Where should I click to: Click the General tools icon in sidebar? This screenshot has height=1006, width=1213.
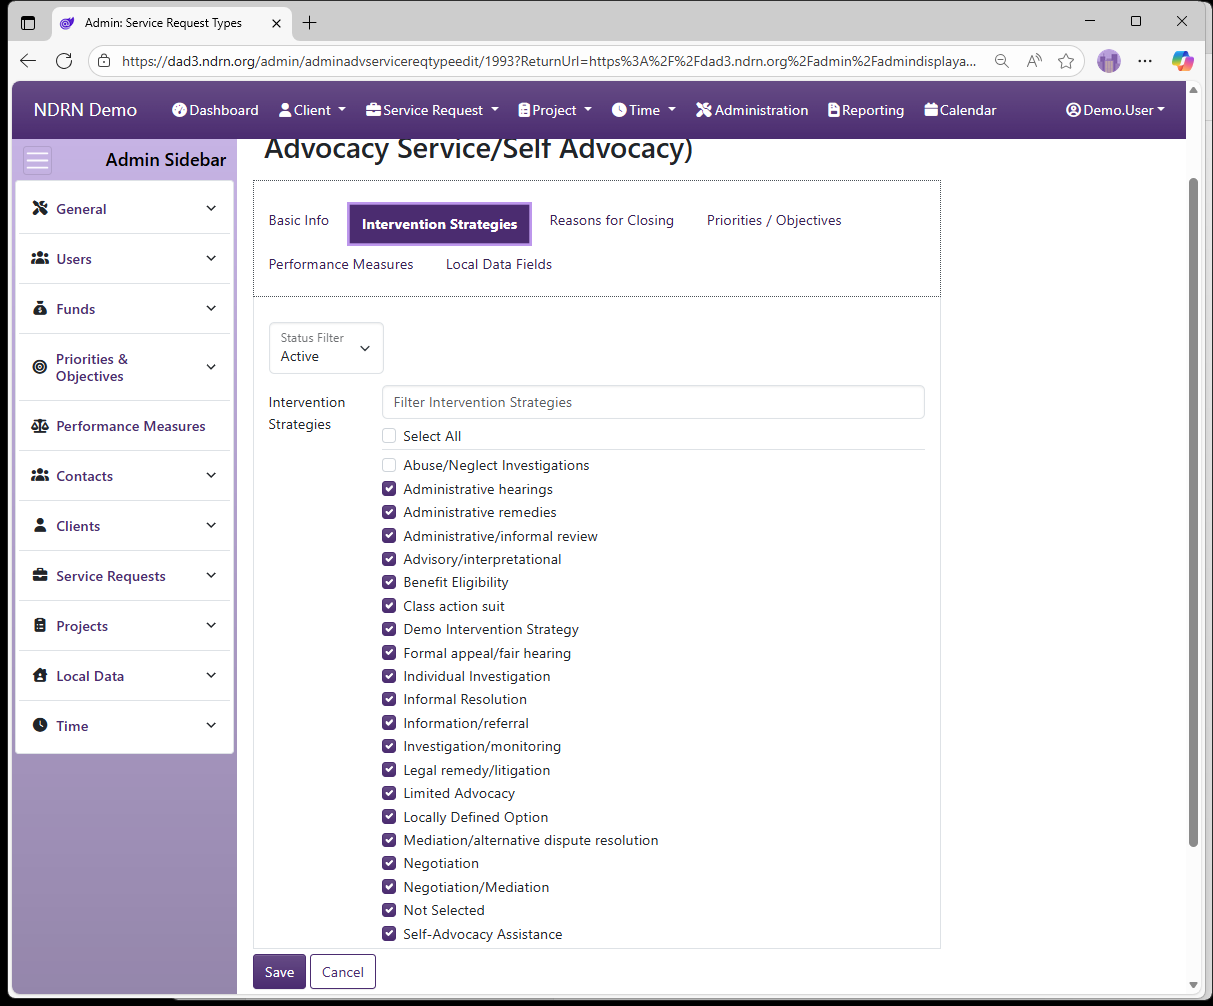40,208
